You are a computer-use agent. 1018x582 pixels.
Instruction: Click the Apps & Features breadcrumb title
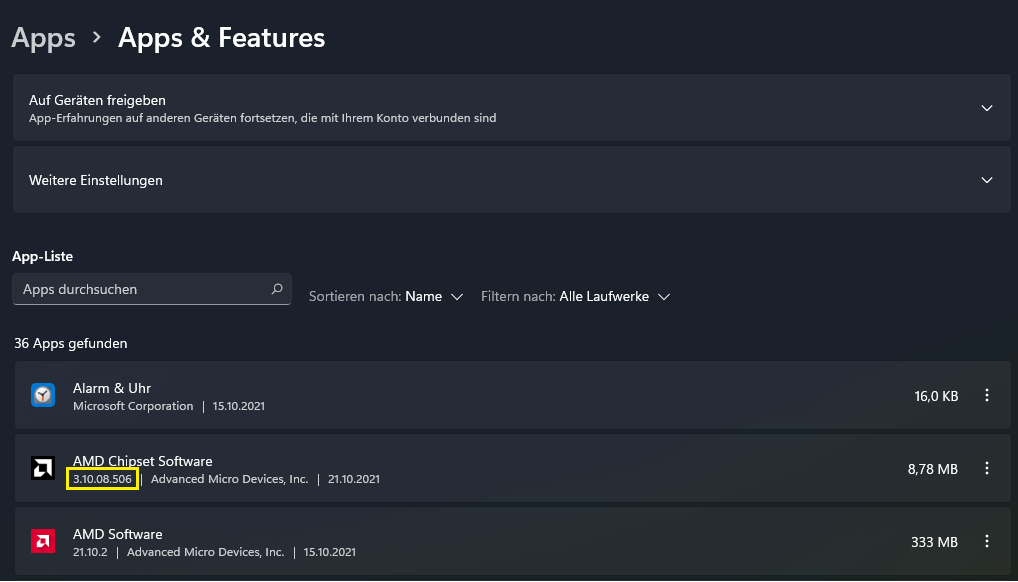(x=221, y=38)
